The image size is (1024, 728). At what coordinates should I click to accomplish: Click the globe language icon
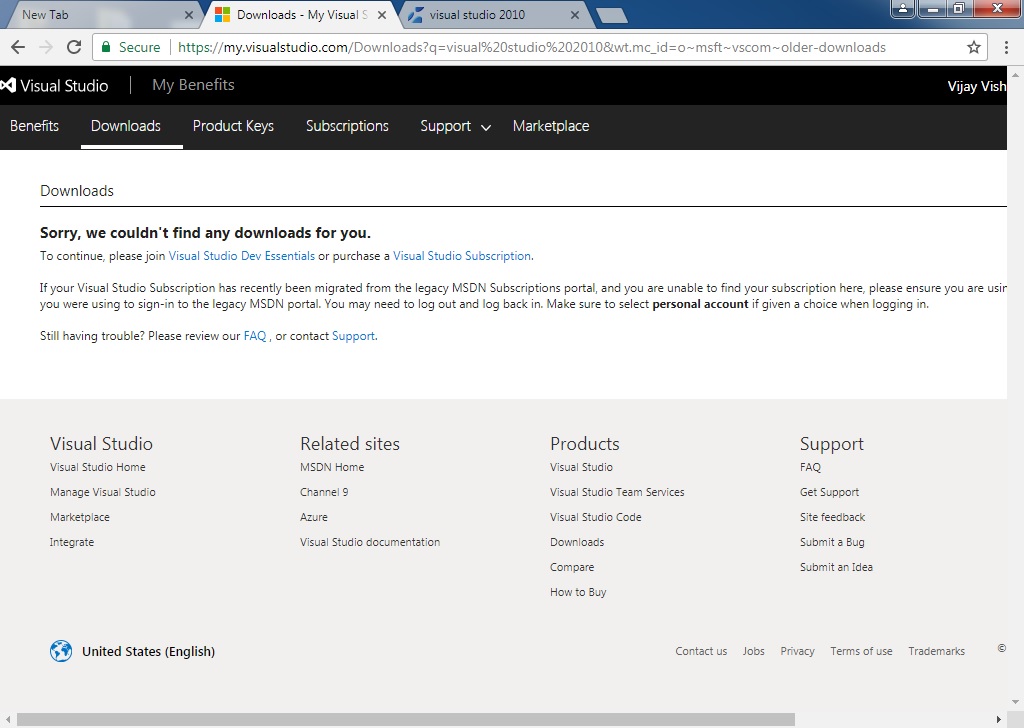pos(61,651)
